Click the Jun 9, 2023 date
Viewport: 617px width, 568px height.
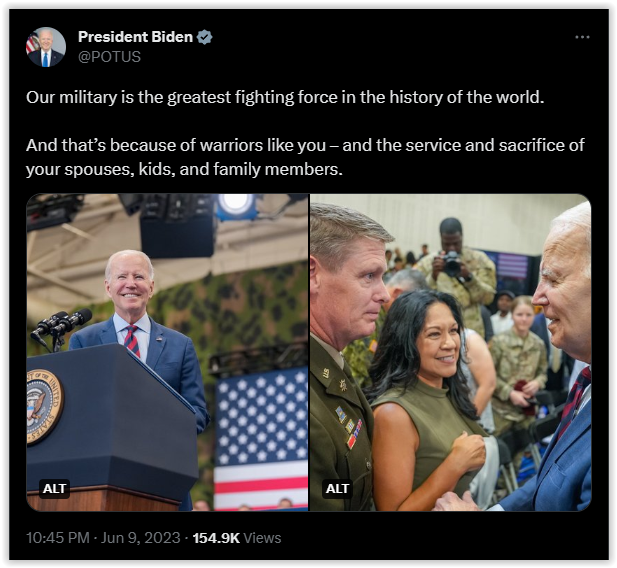coord(140,538)
